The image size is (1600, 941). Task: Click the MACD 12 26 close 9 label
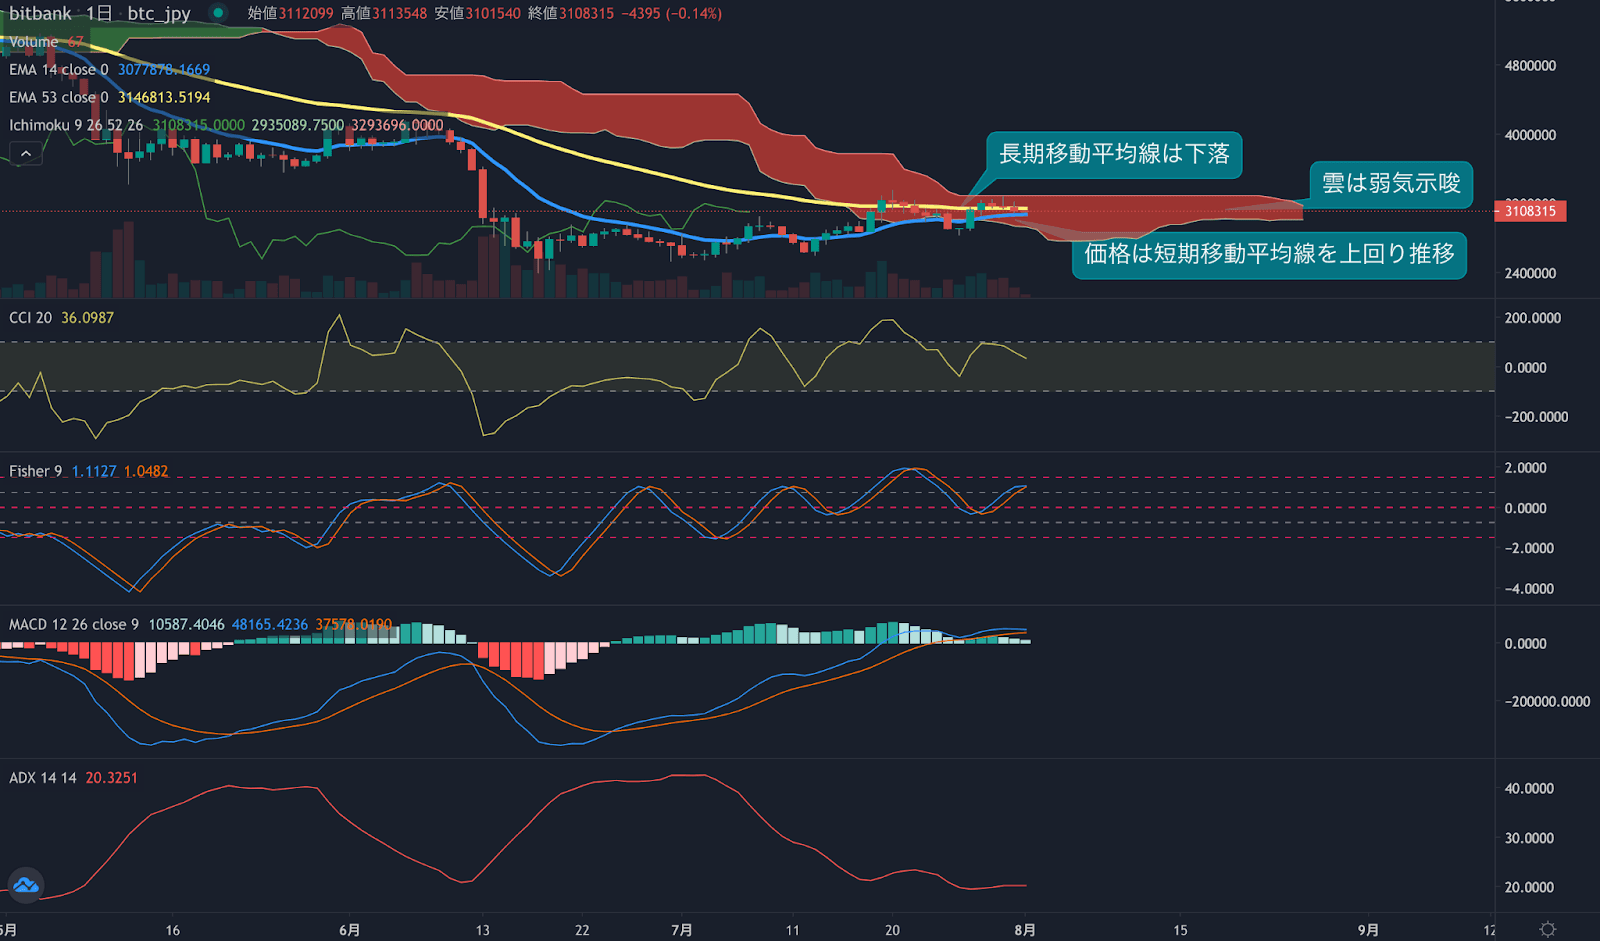[x=73, y=624]
